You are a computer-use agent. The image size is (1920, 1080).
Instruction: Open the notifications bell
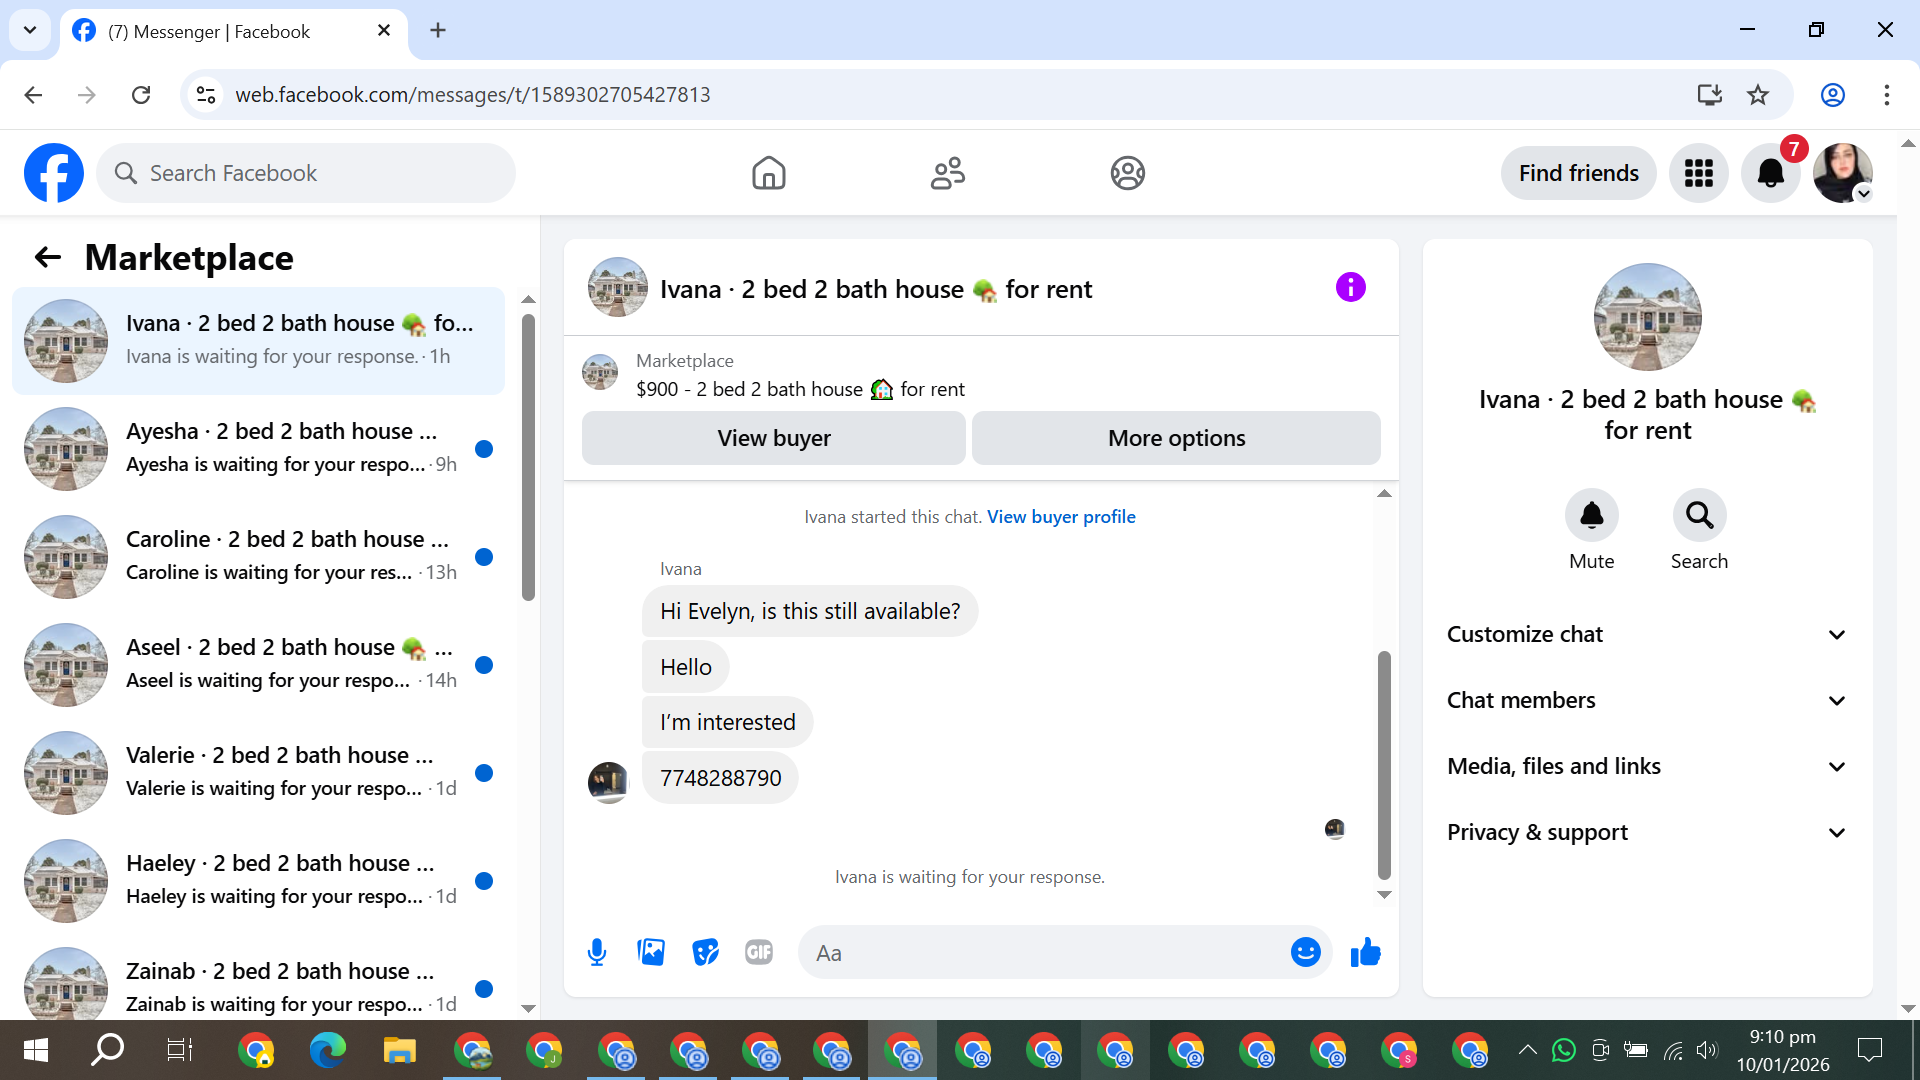[x=1770, y=173]
